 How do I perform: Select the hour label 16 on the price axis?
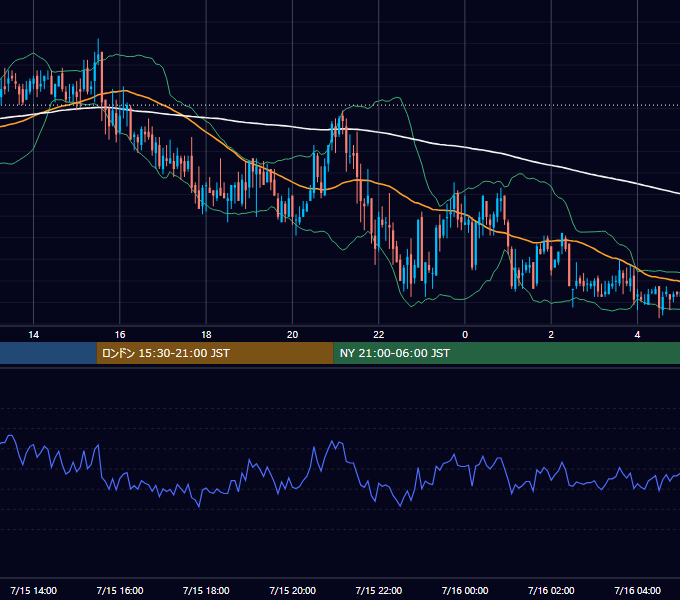pyautogui.click(x=120, y=335)
